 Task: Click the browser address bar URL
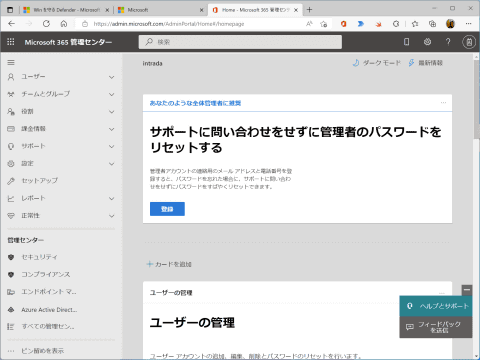pos(169,24)
